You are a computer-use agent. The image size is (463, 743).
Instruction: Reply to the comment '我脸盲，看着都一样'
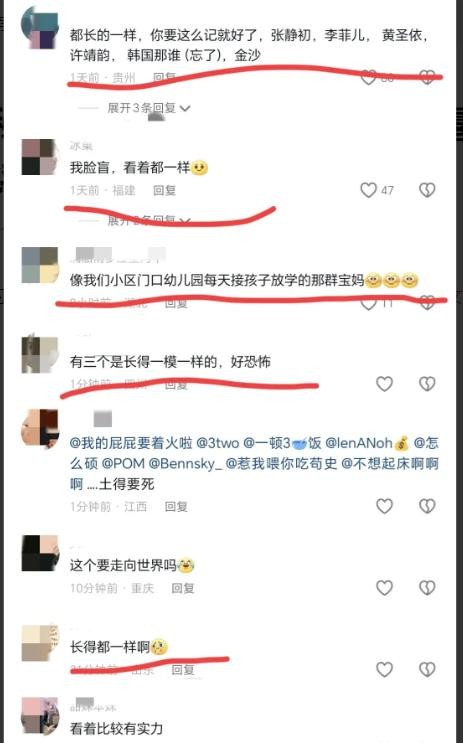(164, 190)
